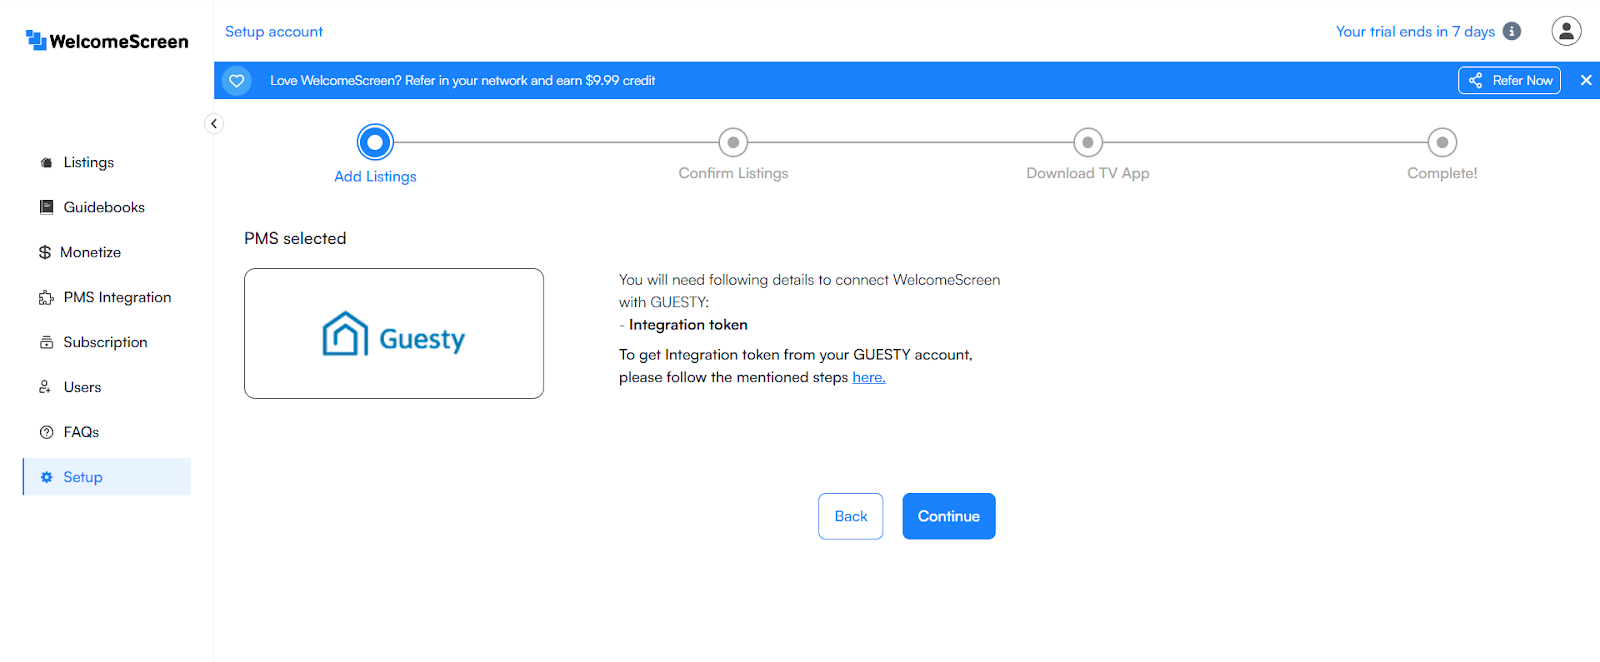Screen dimensions: 1600x662
Task: Click the Refer Now button
Action: pos(1509,80)
